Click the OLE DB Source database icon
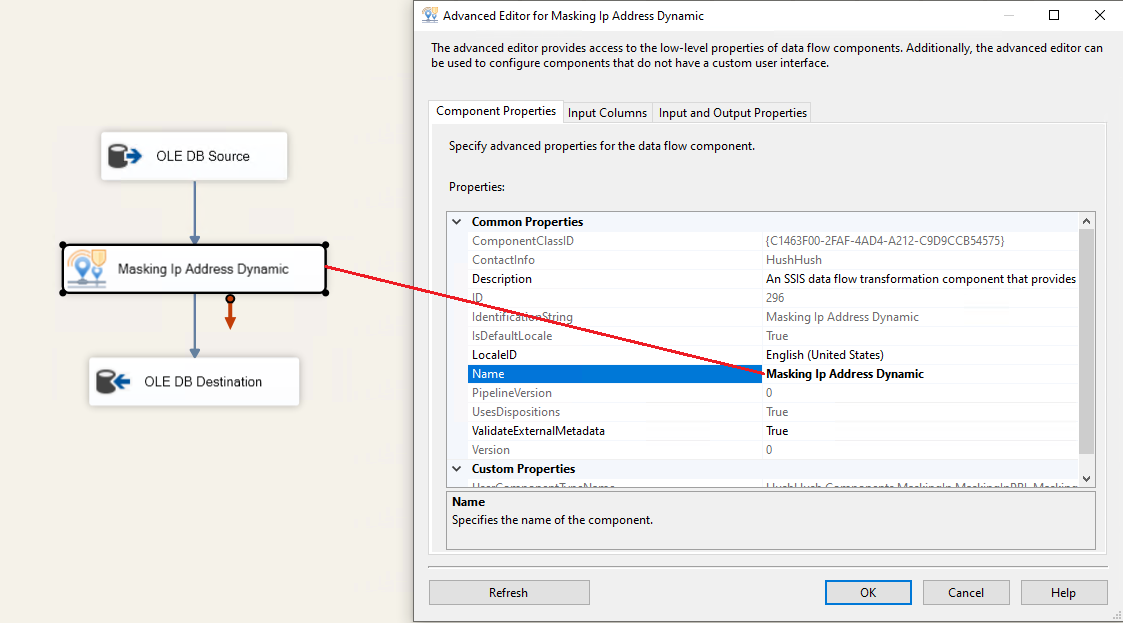 pos(125,157)
